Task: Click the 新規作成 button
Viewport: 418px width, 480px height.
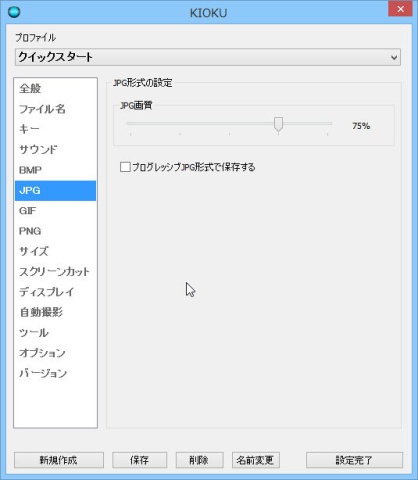Action: 59,460
